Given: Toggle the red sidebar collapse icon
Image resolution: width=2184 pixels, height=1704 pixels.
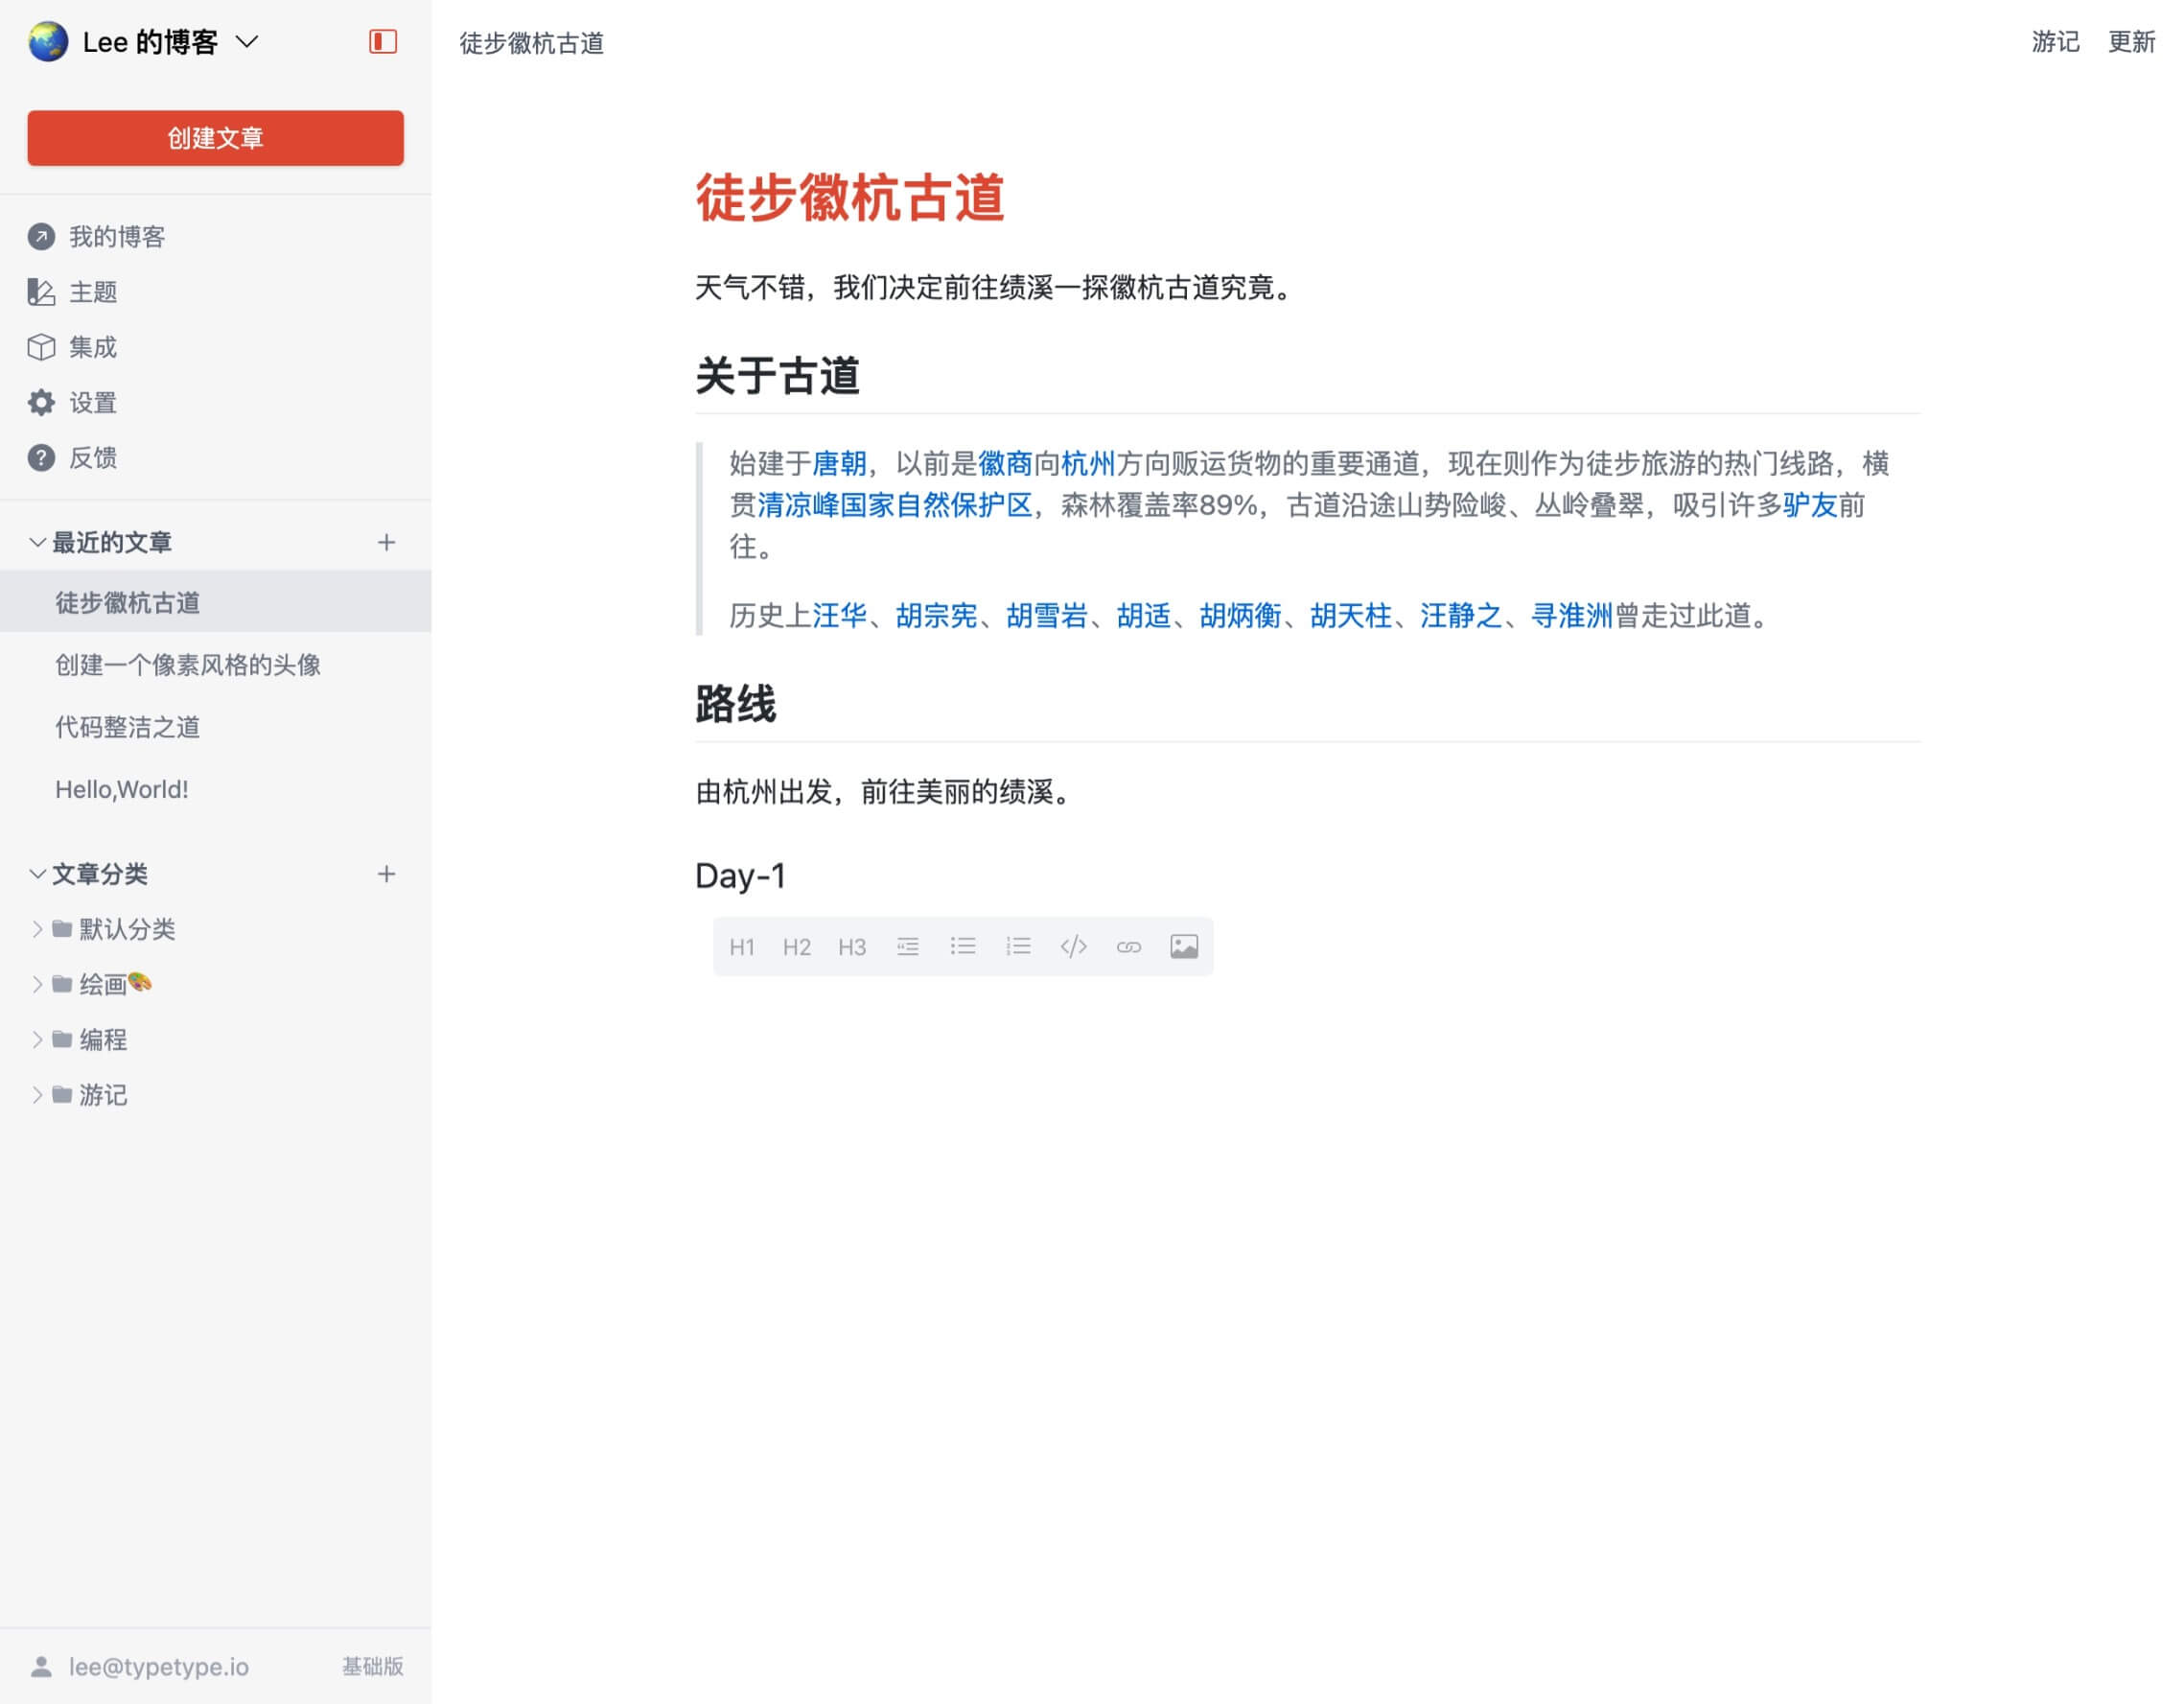Looking at the screenshot, I should (x=383, y=41).
